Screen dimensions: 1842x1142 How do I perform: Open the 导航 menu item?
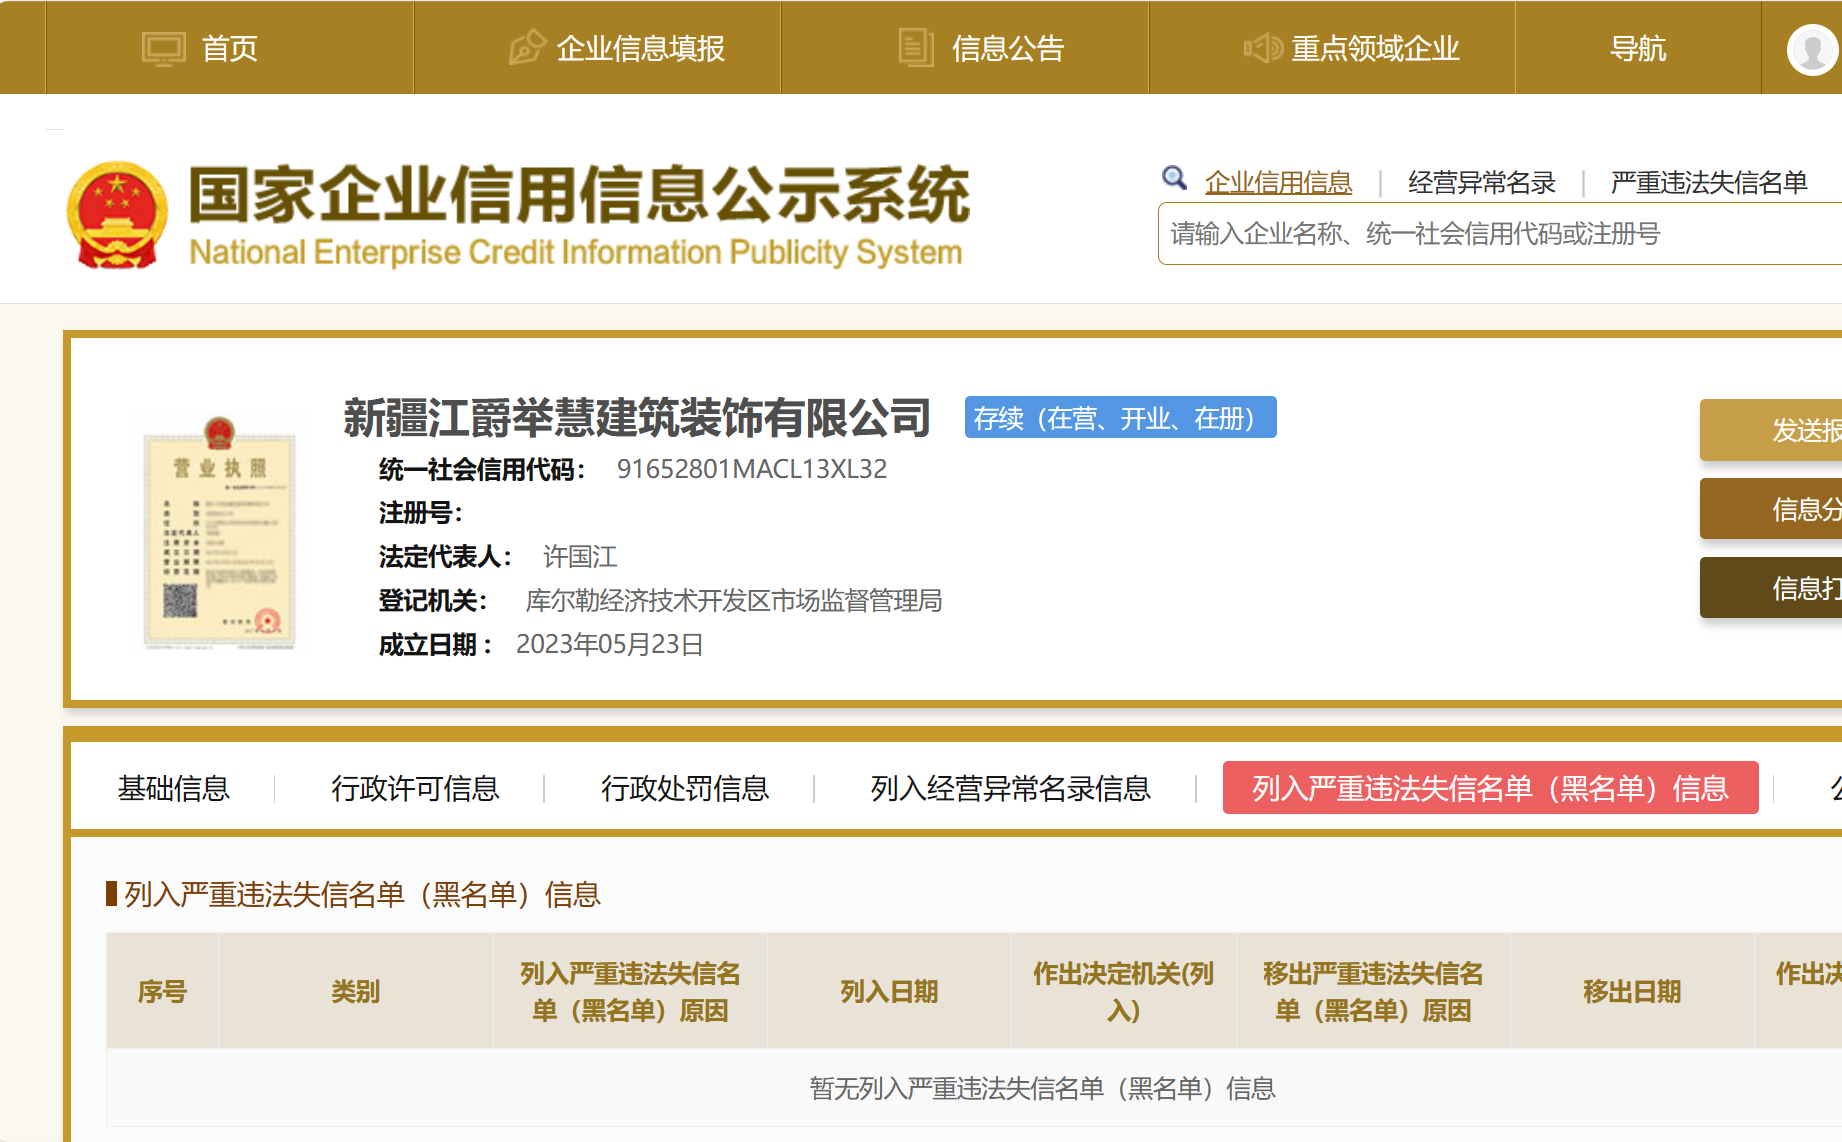coord(1638,48)
